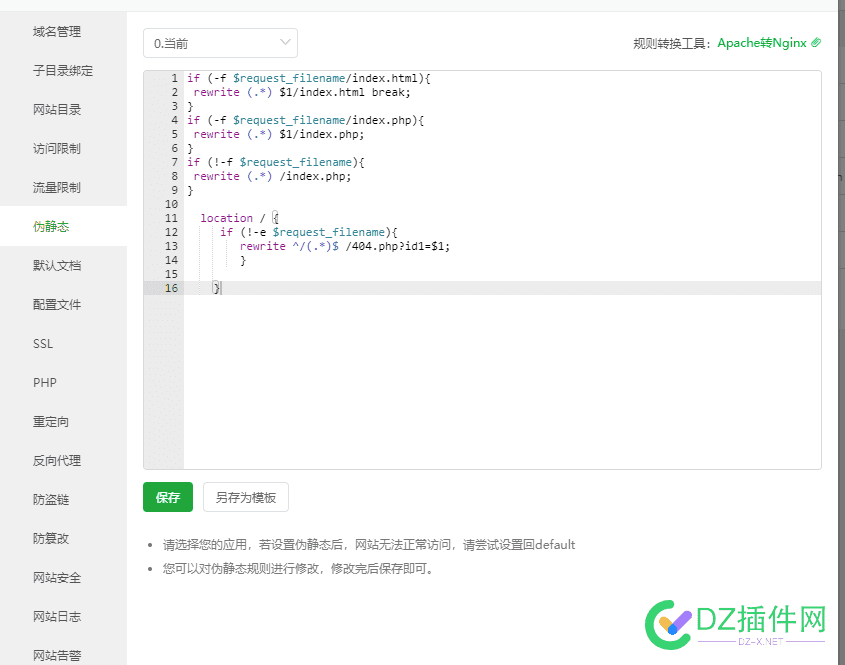Click the hint '您可以对伪静态规则进行修改'
Screen dimensions: 845x665
point(300,569)
